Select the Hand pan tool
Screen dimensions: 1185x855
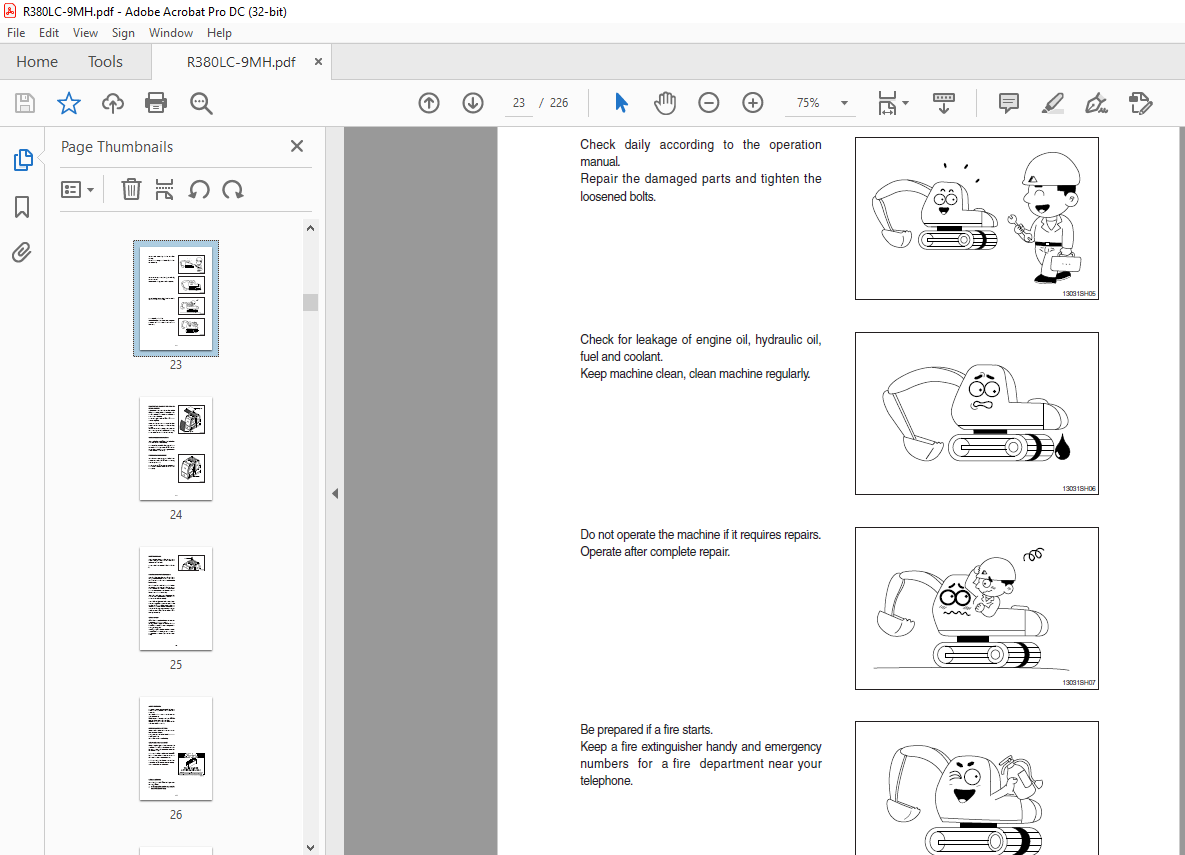tap(665, 103)
